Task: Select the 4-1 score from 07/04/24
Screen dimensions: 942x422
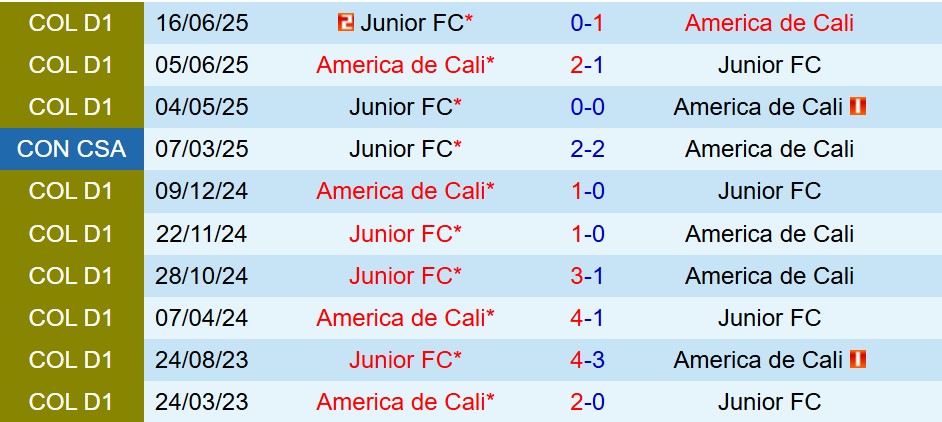Action: pyautogui.click(x=587, y=318)
